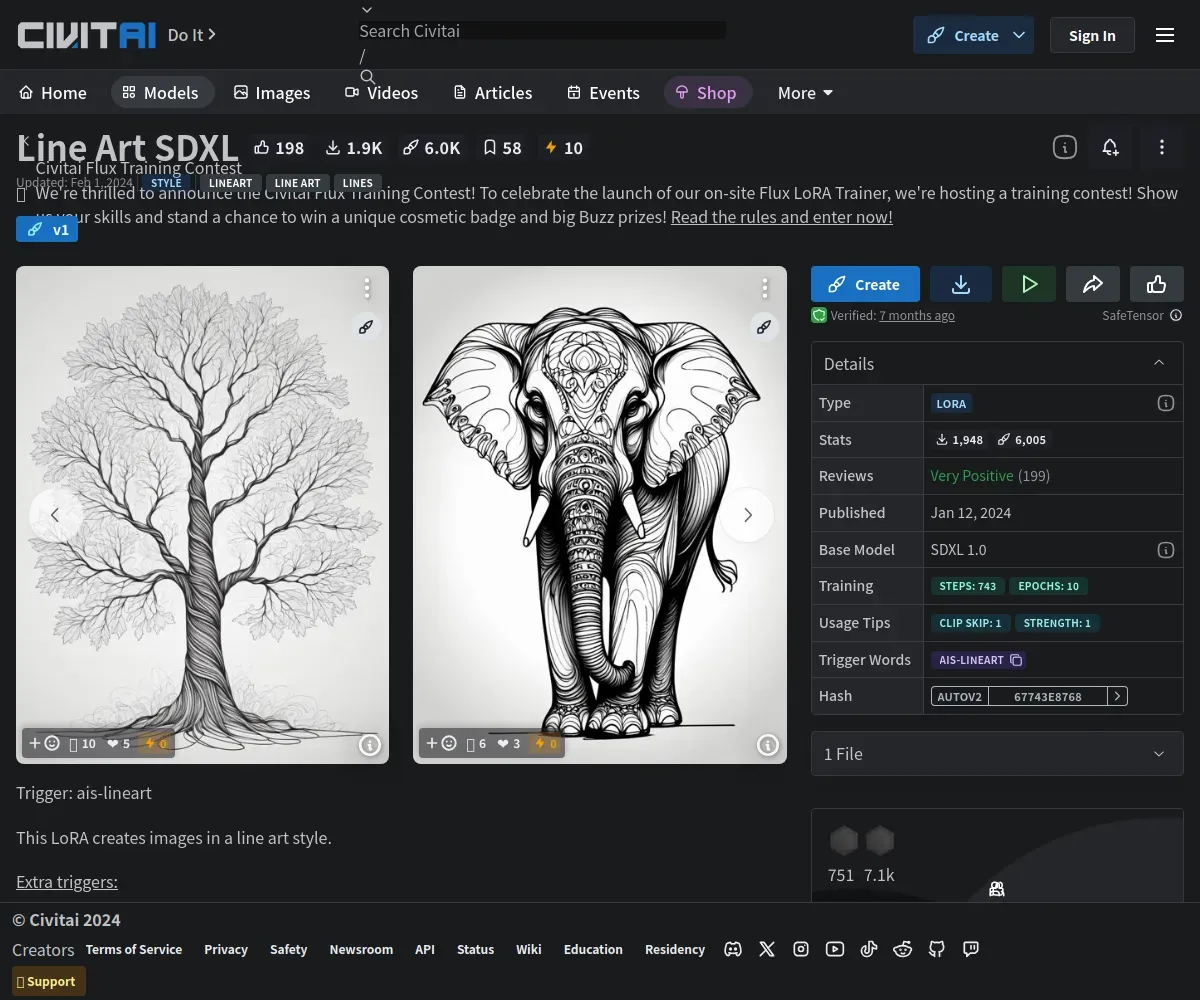Image resolution: width=1200 pixels, height=1000 pixels.
Task: Click info icon on elephant image
Action: 768,744
